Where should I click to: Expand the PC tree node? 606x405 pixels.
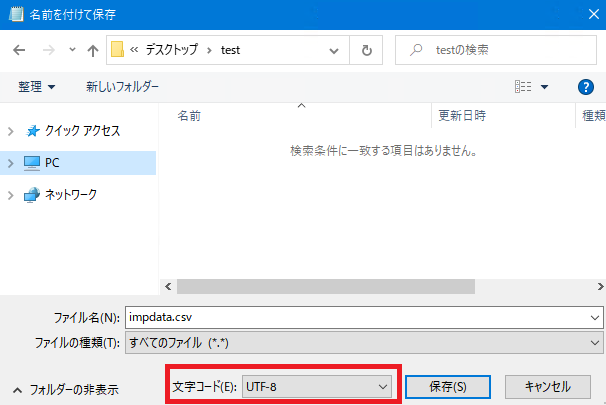(x=11, y=163)
